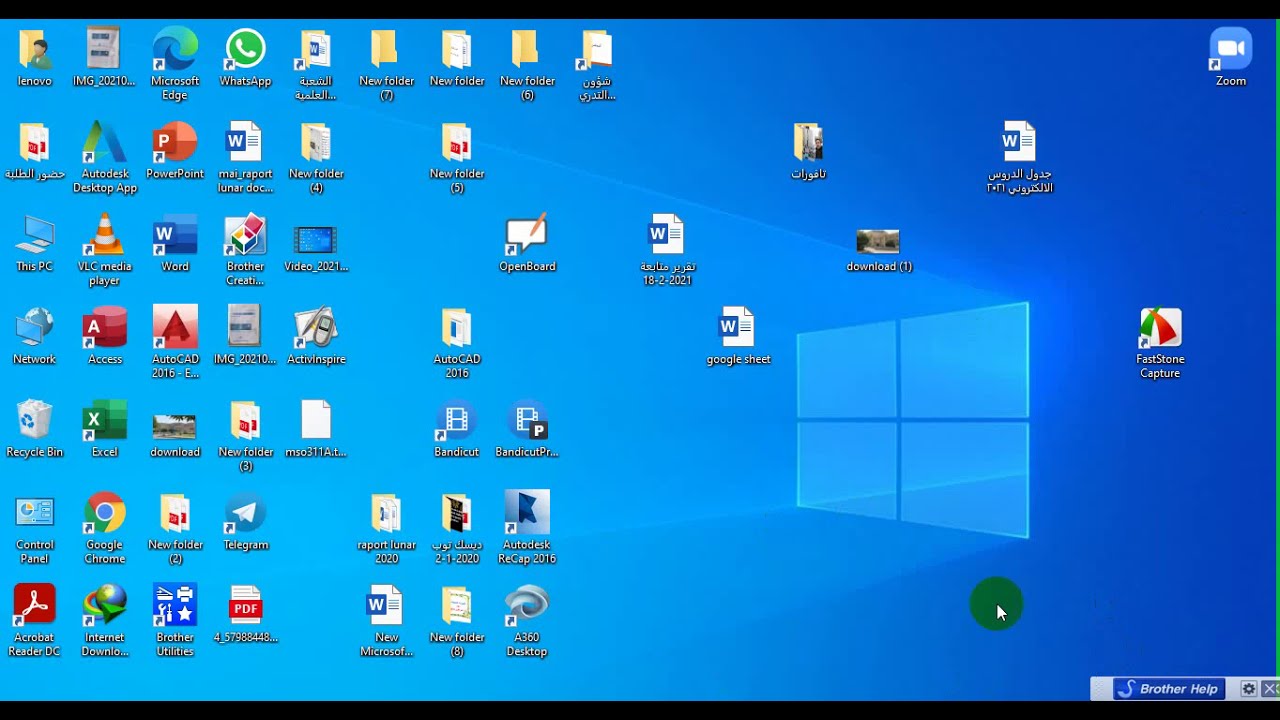Select the AutoCAD 2016 folder icon

pyautogui.click(x=457, y=343)
